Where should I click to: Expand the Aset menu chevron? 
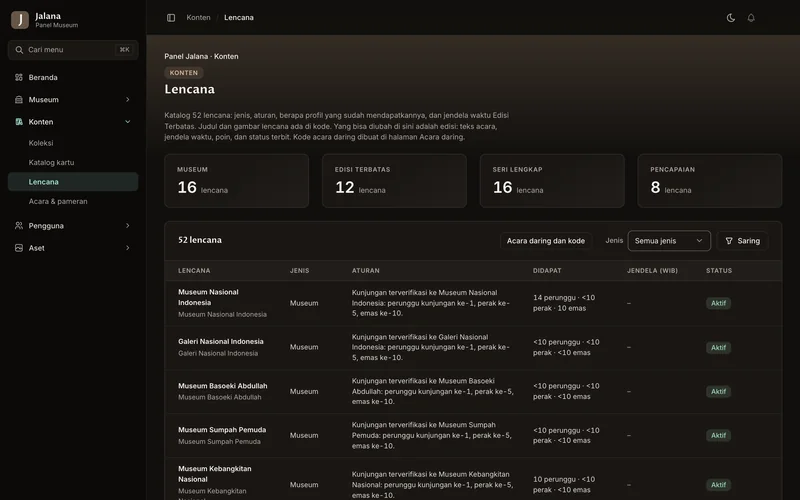click(x=128, y=248)
